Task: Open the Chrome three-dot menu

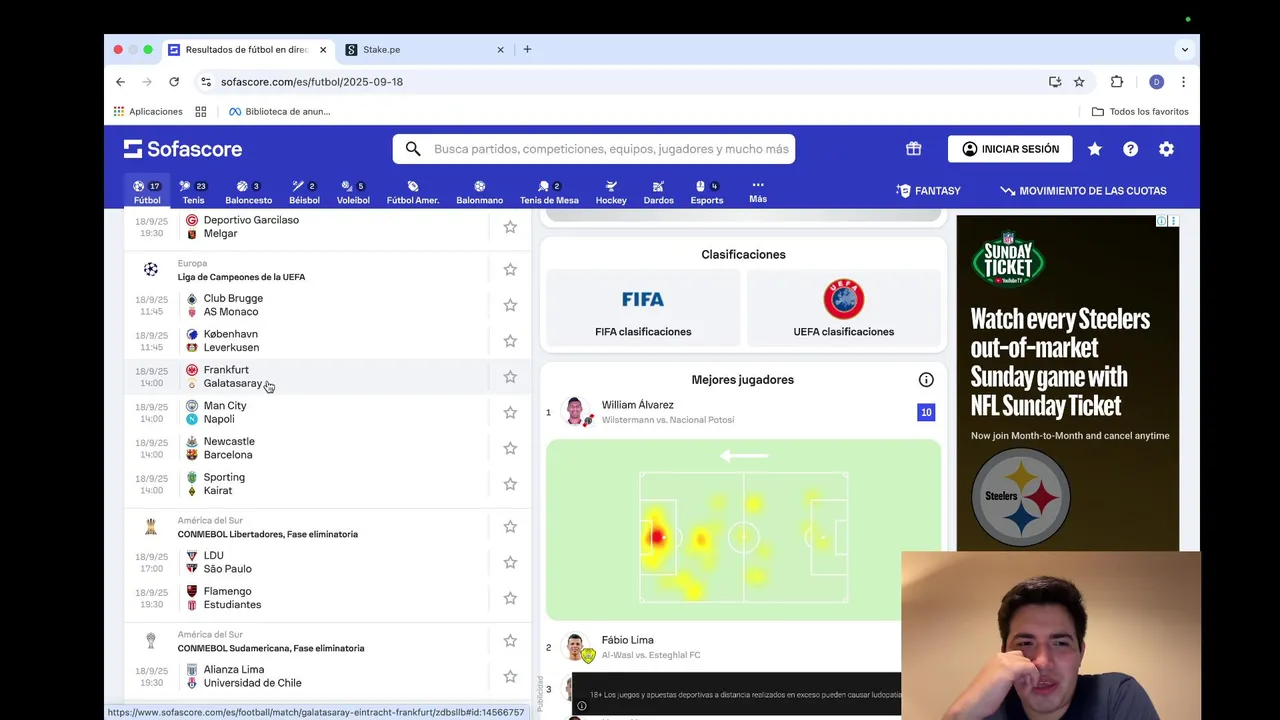Action: (x=1183, y=82)
